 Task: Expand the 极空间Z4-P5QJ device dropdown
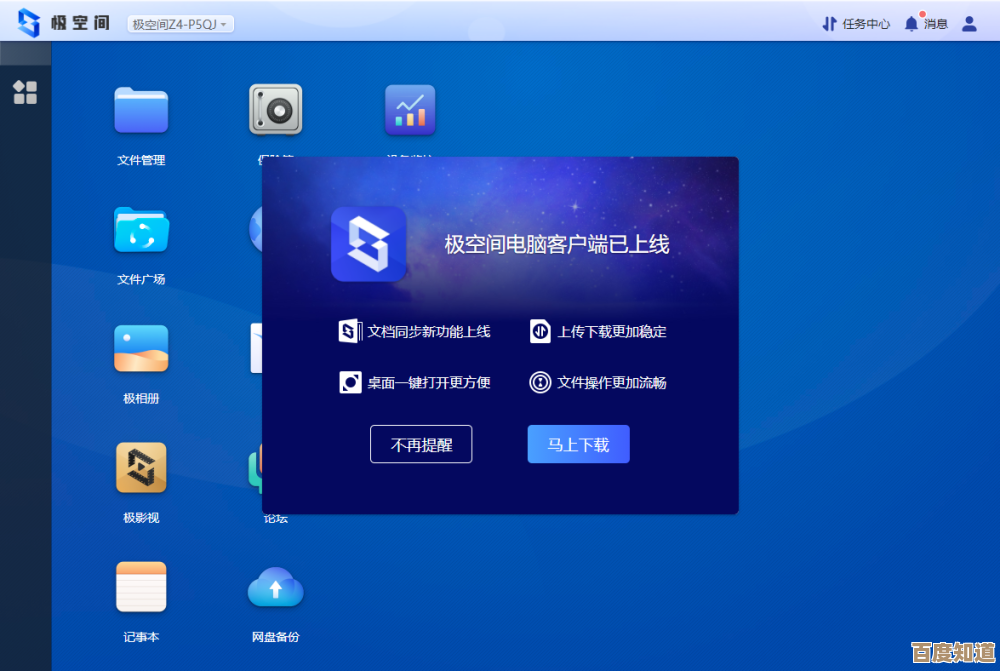[x=180, y=24]
